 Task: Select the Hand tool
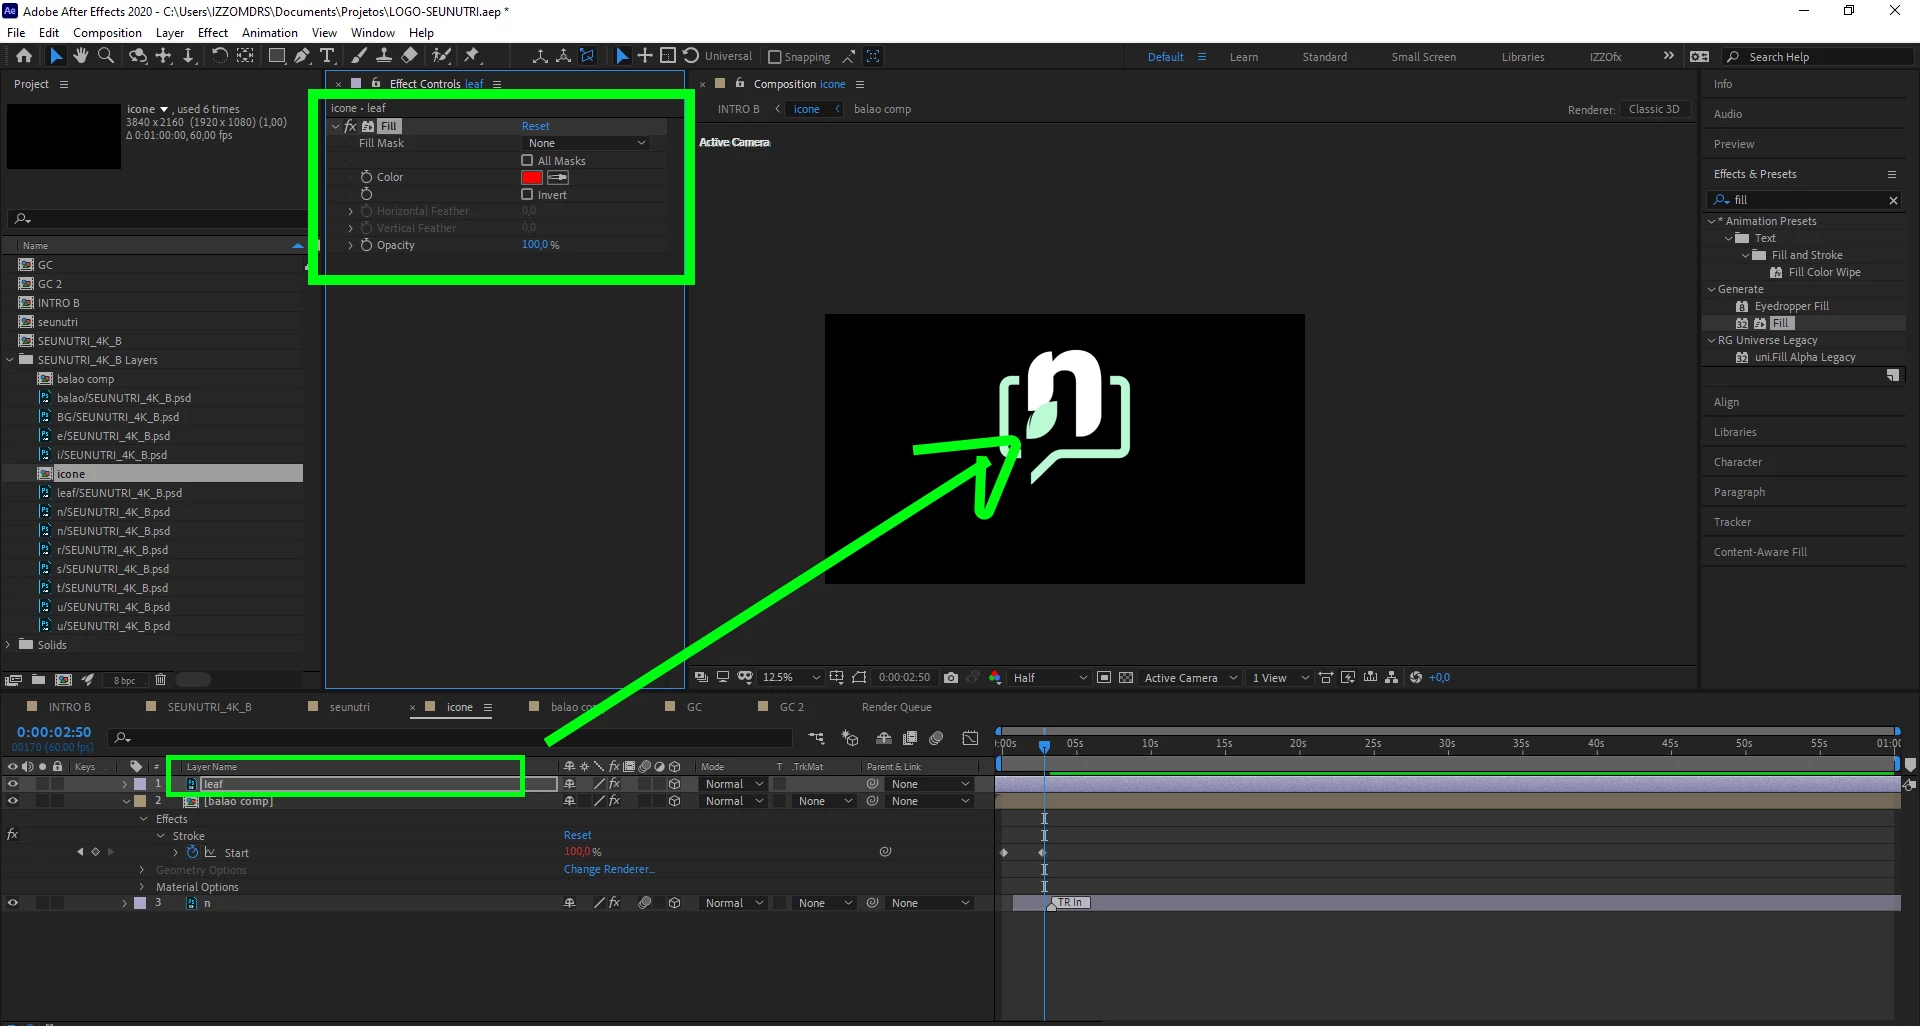click(81, 56)
